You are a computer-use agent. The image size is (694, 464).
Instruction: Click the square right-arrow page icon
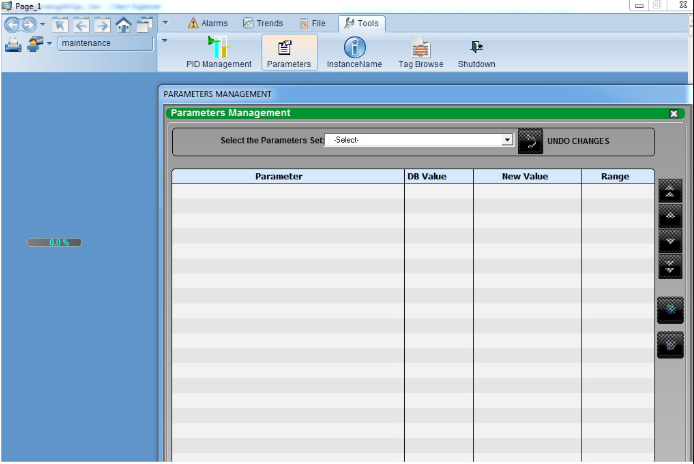tap(102, 25)
